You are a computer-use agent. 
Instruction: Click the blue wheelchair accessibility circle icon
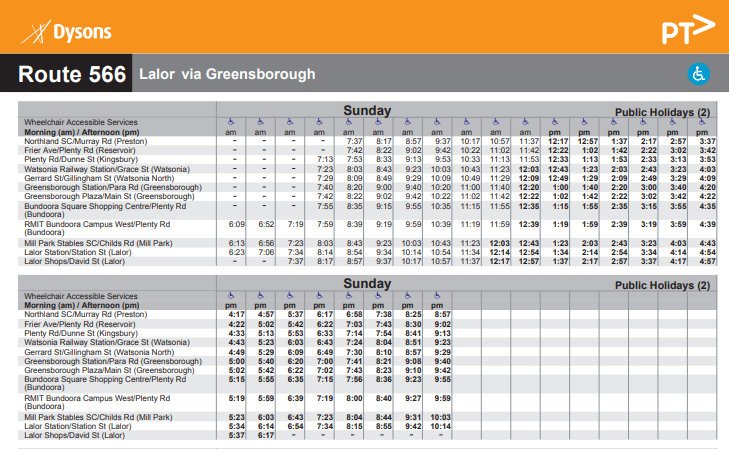pyautogui.click(x=698, y=74)
